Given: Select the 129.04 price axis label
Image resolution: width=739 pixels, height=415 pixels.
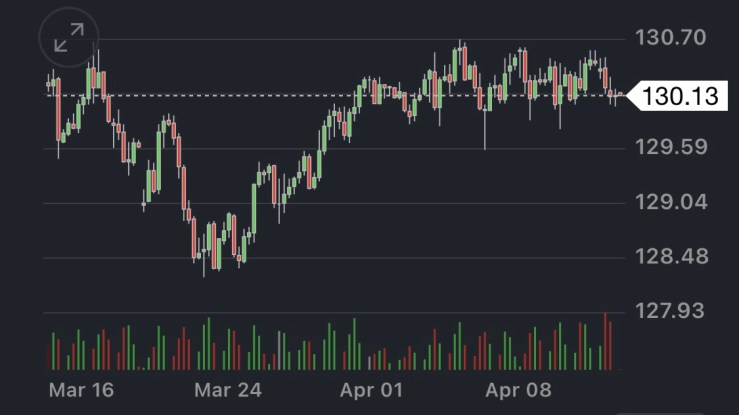Looking at the screenshot, I should [670, 203].
